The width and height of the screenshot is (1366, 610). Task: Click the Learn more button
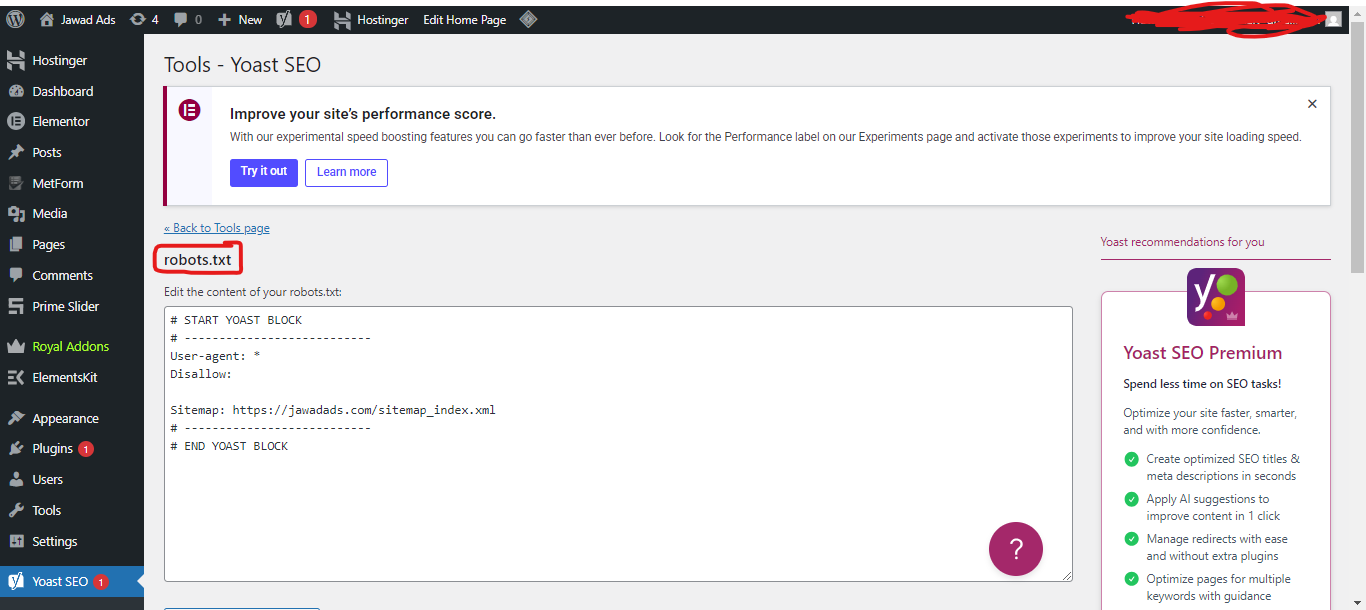coord(346,172)
